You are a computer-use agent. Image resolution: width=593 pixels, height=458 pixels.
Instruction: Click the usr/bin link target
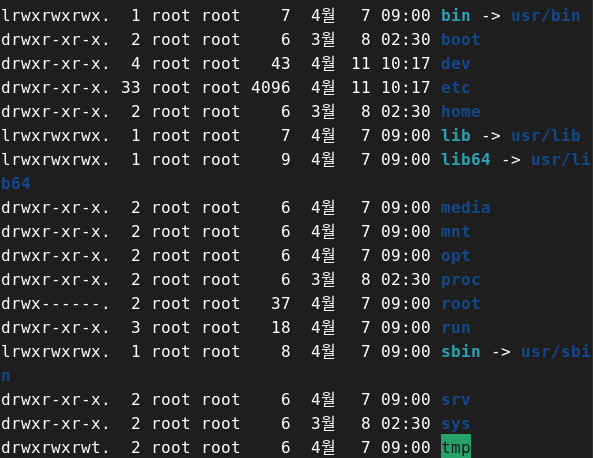click(x=545, y=16)
